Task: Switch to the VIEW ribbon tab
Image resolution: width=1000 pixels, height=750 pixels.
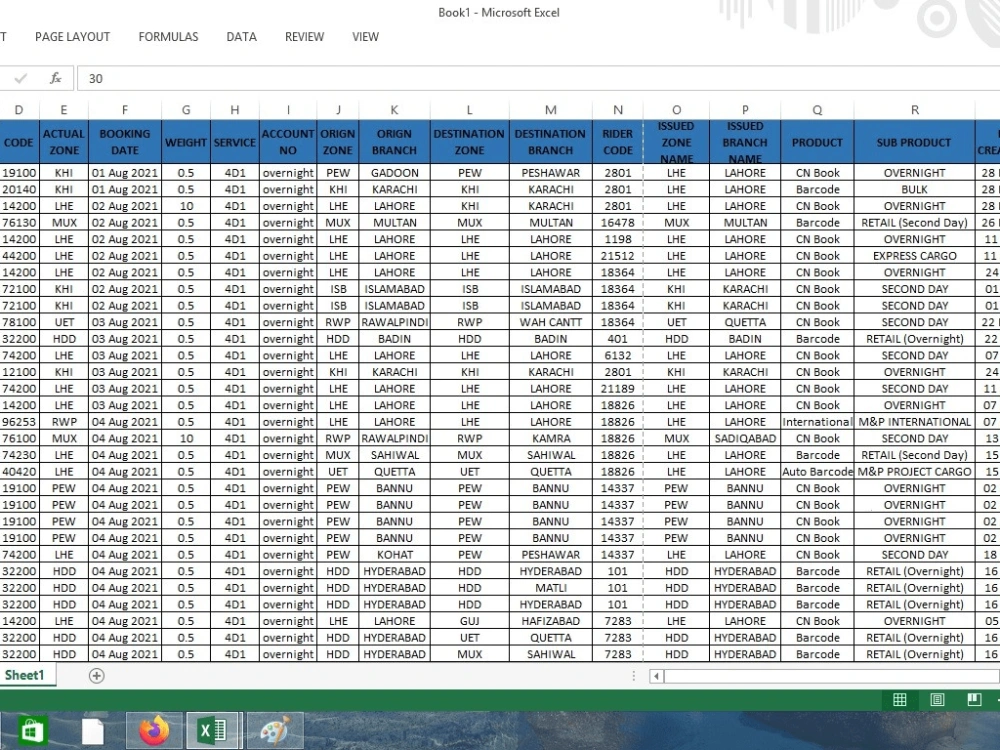Action: pyautogui.click(x=365, y=37)
